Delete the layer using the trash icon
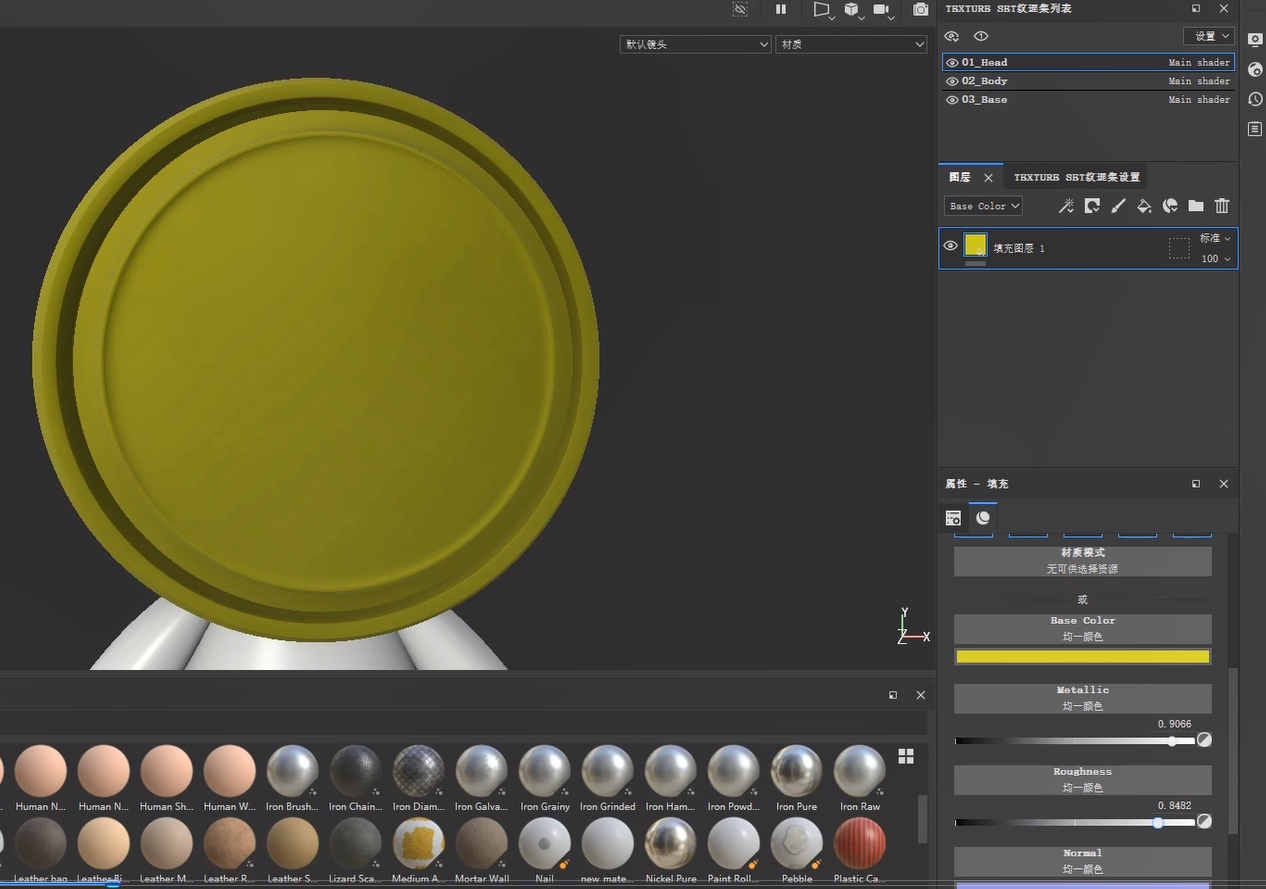This screenshot has height=889, width=1266. [1222, 206]
